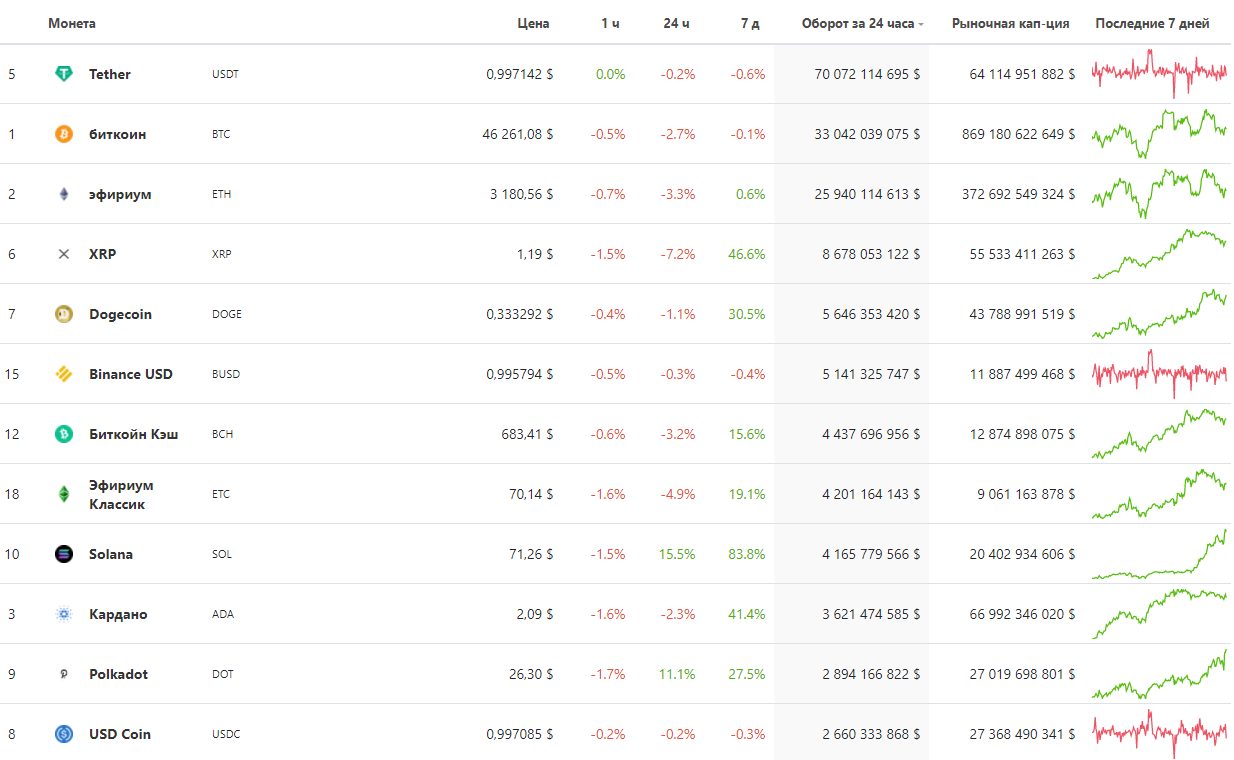The width and height of the screenshot is (1234, 760).
Task: Click the Ethereum diamond logo icon
Action: click(64, 194)
